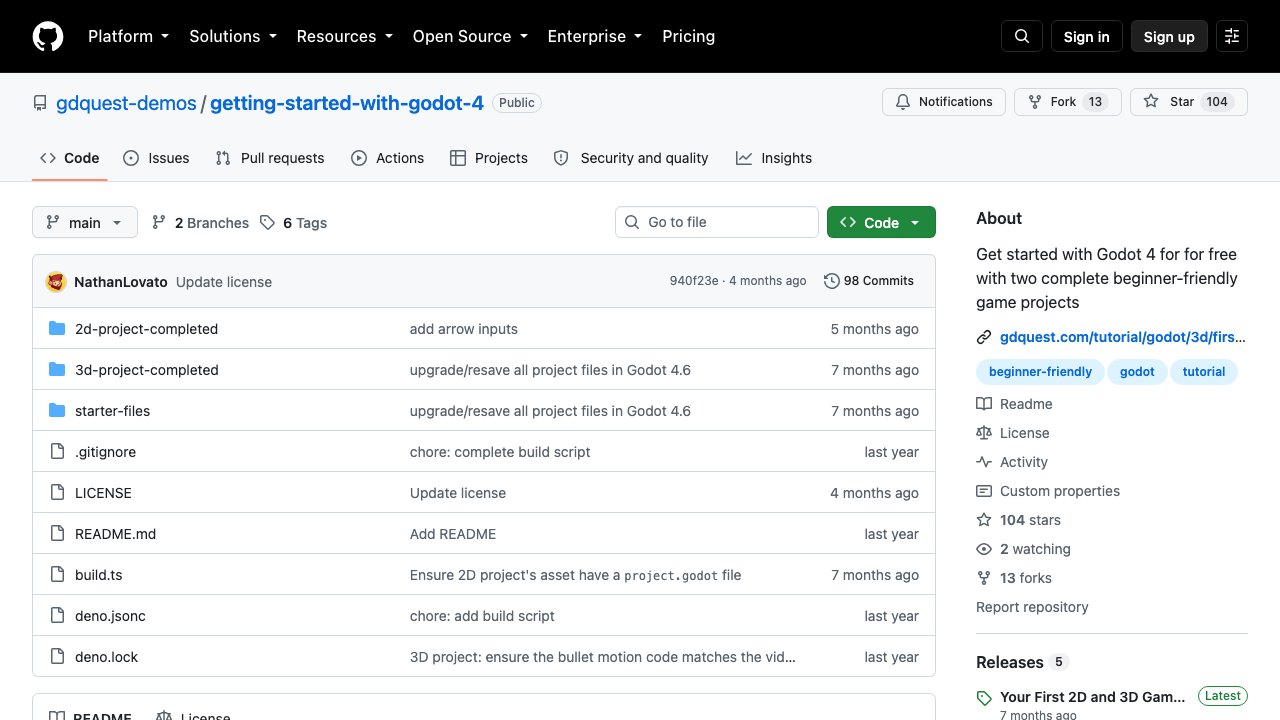This screenshot has width=1280, height=720.
Task: View the 104 stars link
Action: point(1018,520)
